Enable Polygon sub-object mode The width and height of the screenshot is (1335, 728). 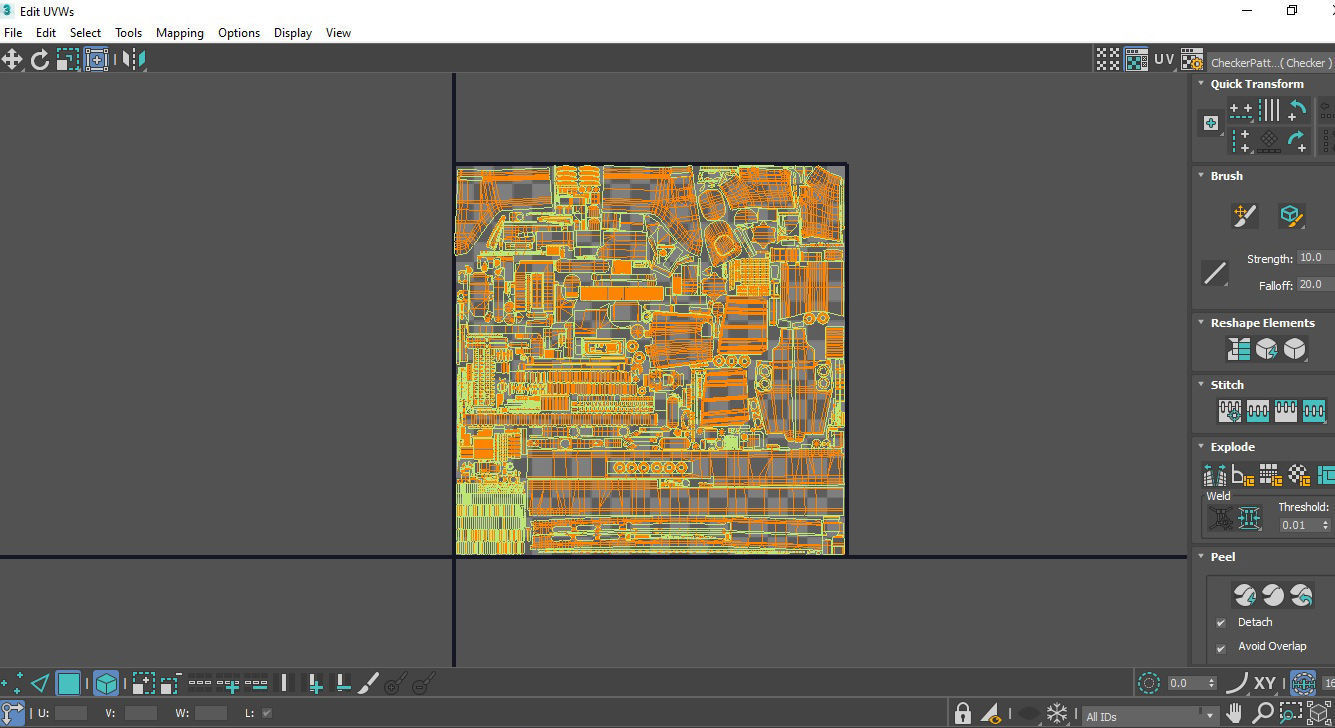pos(68,684)
